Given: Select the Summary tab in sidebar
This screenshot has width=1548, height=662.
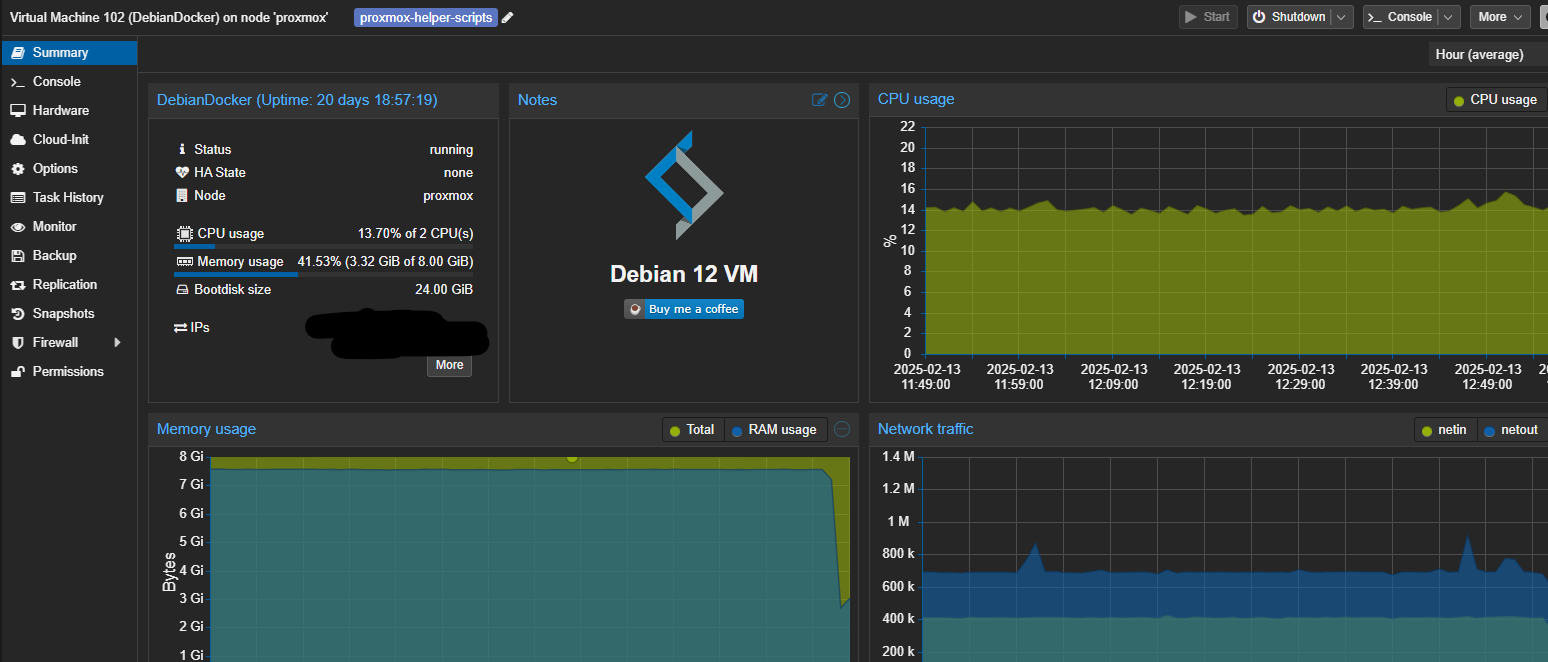Looking at the screenshot, I should 69,53.
